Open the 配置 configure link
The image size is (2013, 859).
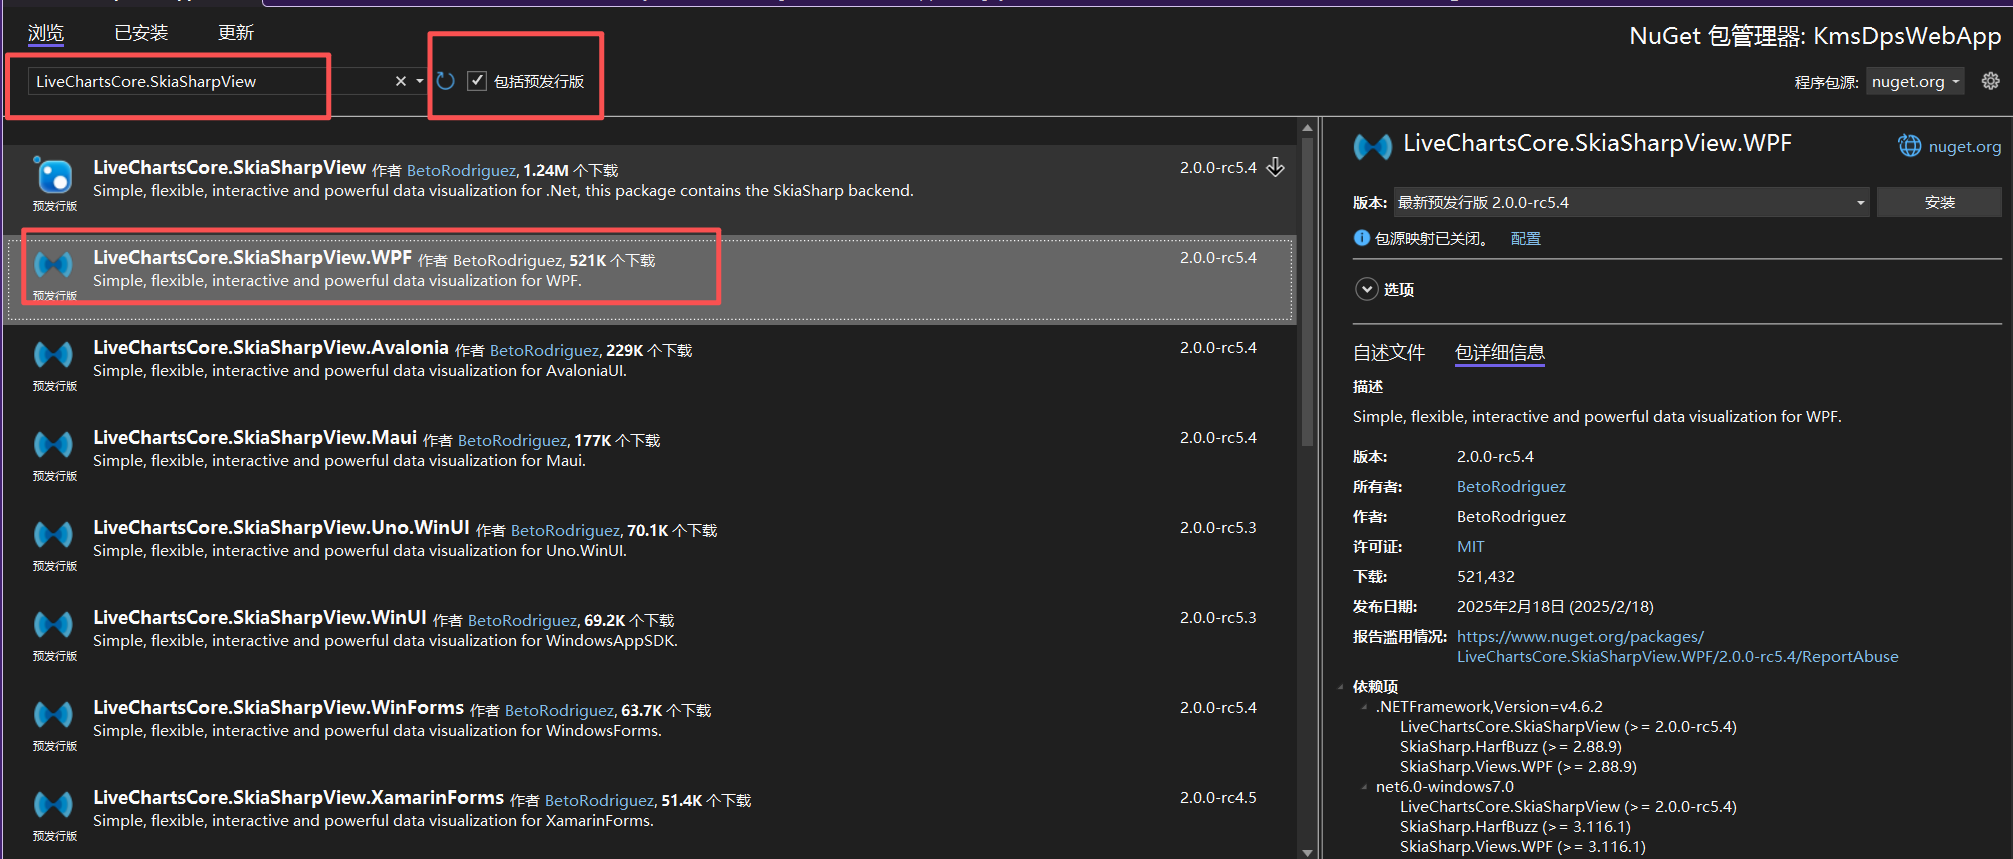click(x=1526, y=238)
